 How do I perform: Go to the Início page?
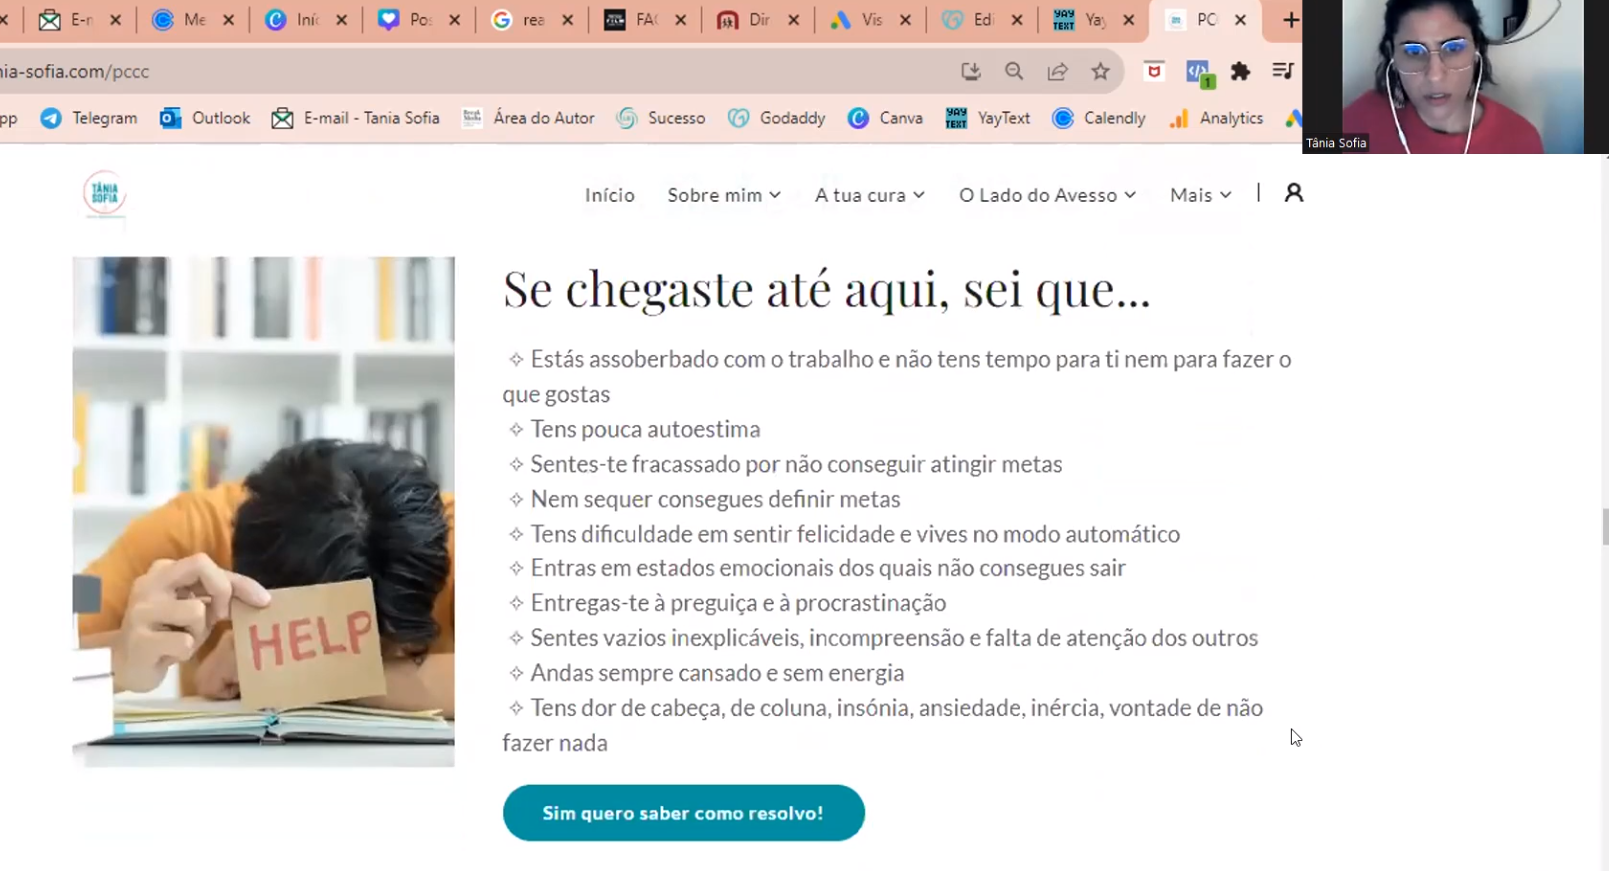(609, 195)
